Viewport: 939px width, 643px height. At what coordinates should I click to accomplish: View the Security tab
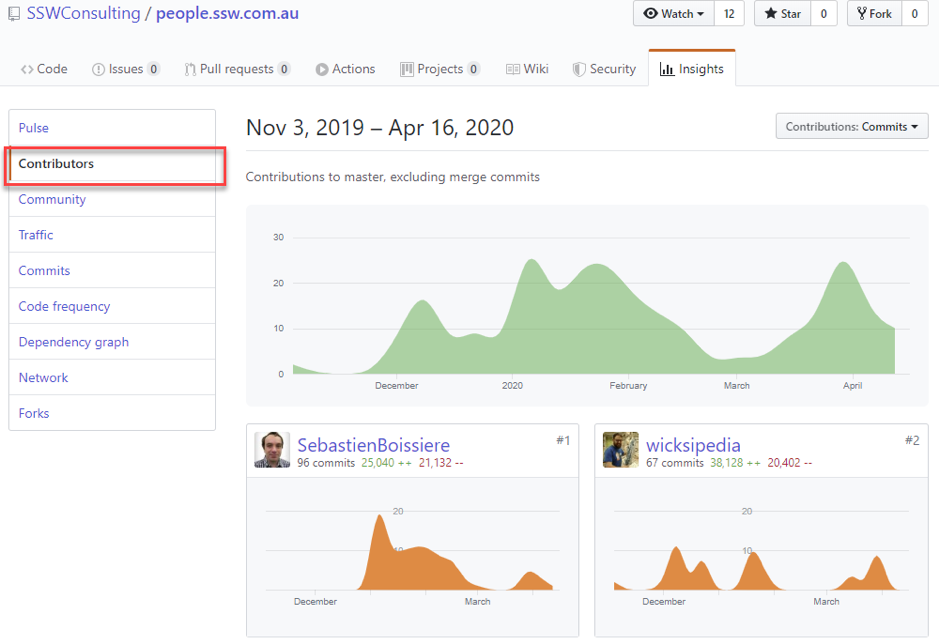pos(604,69)
